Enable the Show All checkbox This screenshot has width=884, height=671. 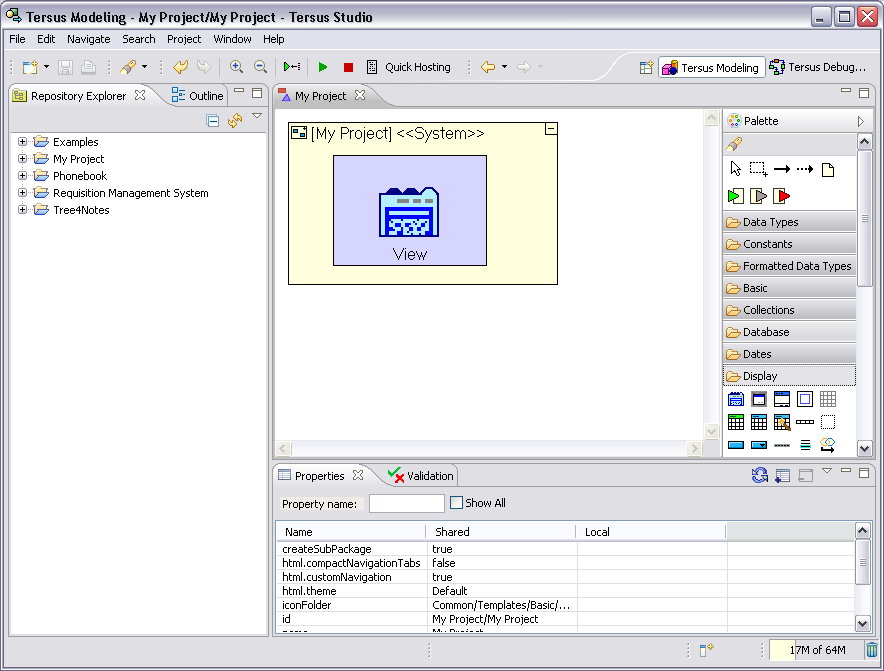457,503
